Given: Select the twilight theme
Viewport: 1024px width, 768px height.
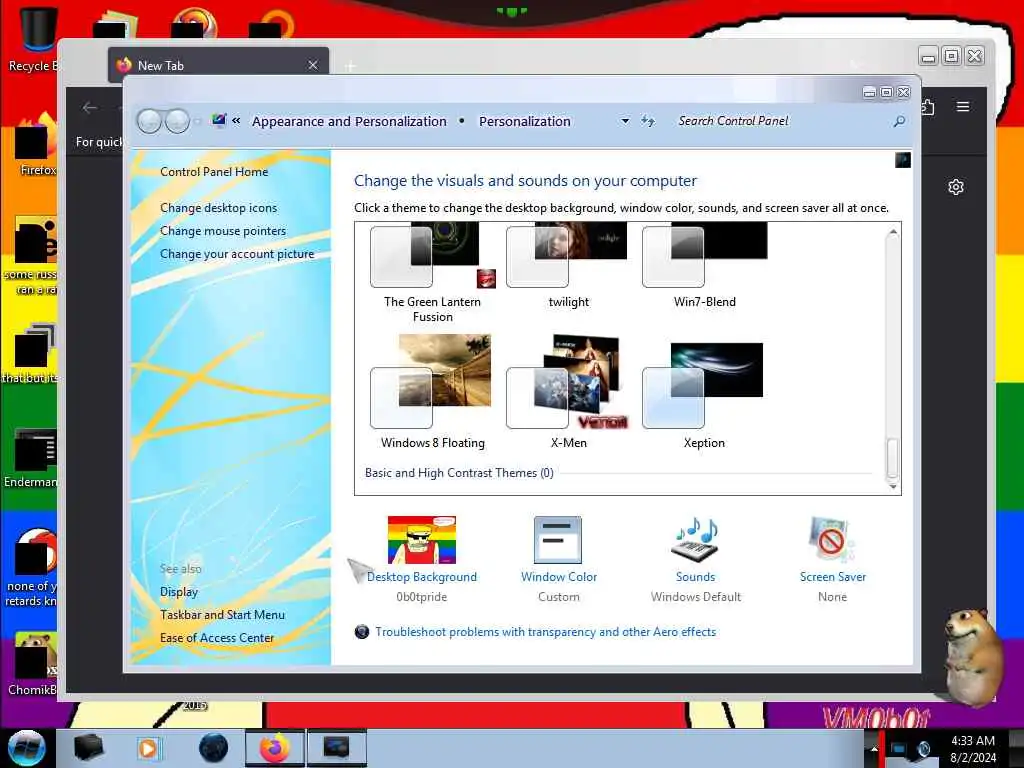Looking at the screenshot, I should point(568,266).
